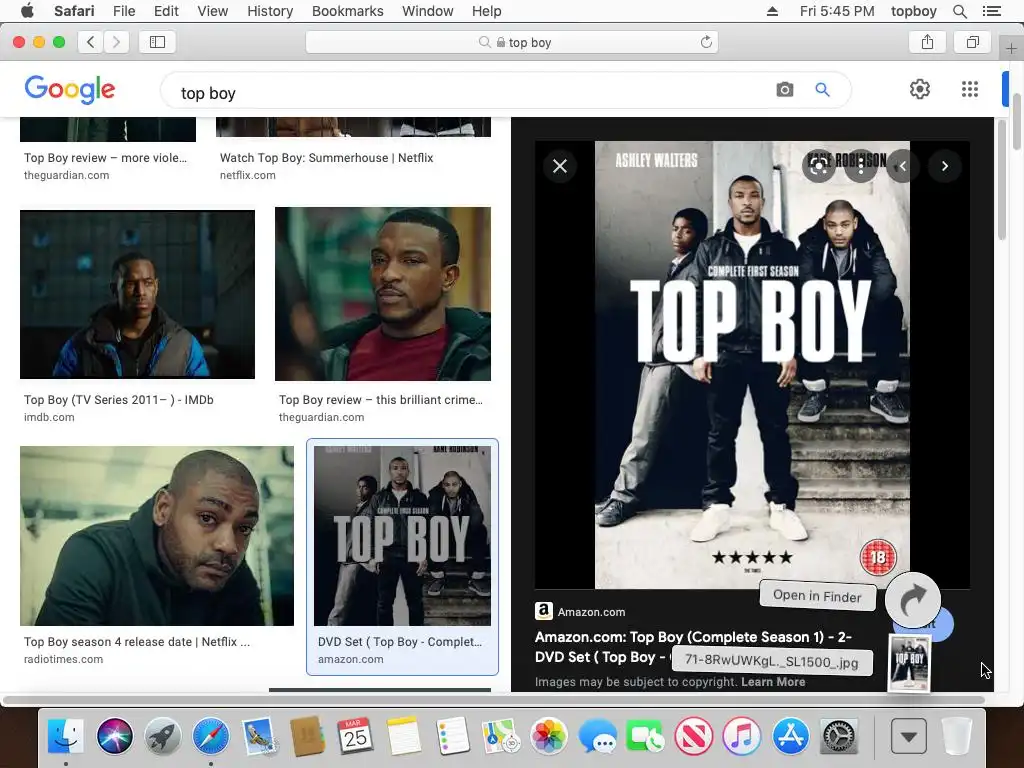
Task: Toggle the Safari sidebar button
Action: pyautogui.click(x=157, y=42)
